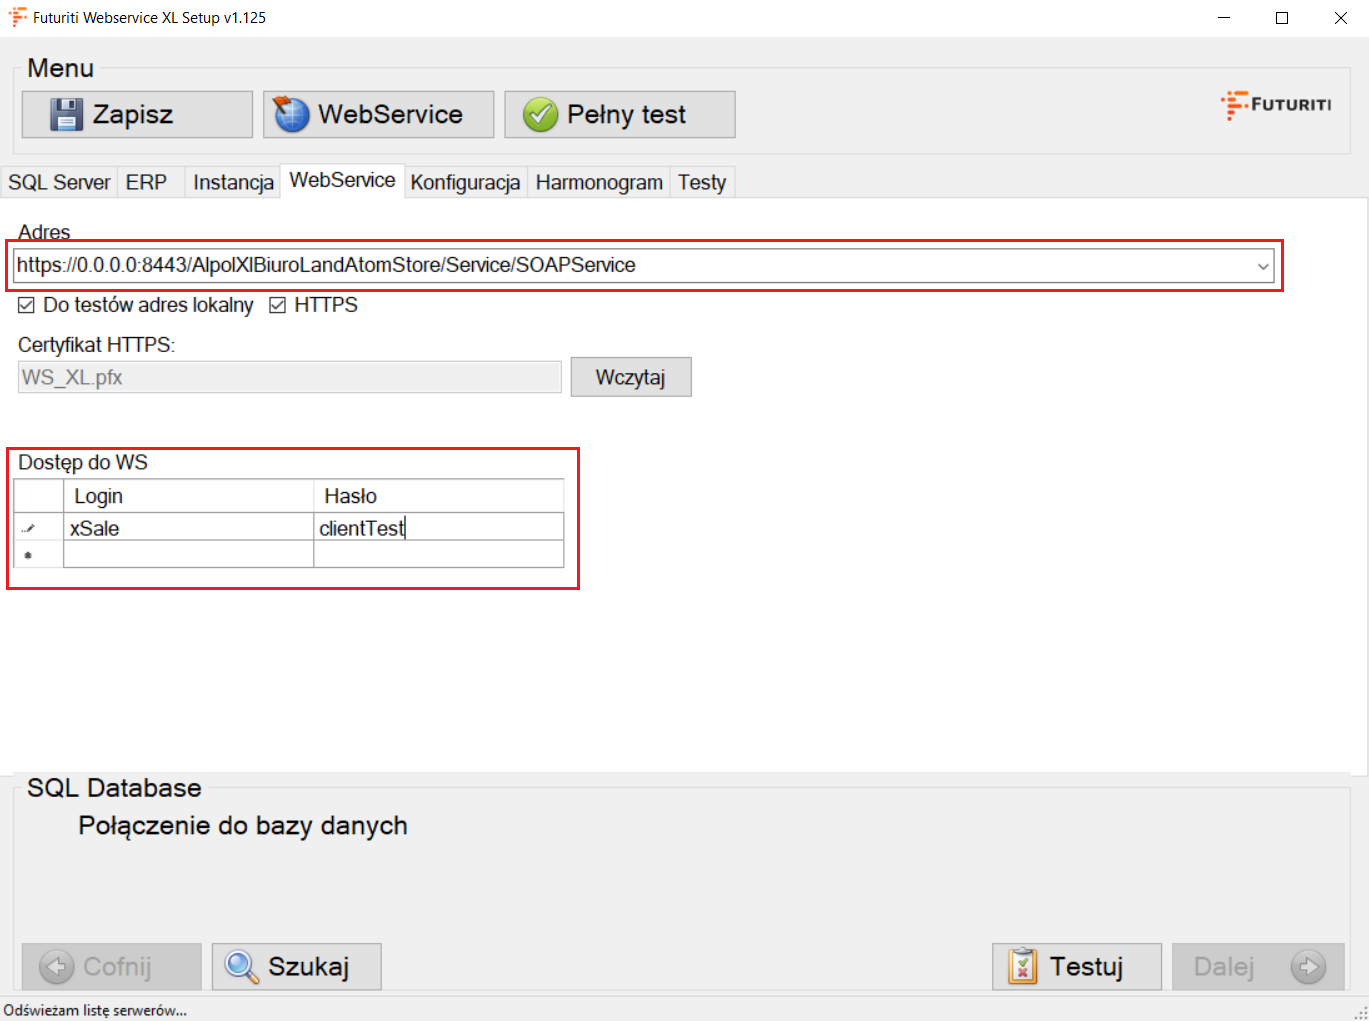
Task: Click the floppy disk Zapisz icon
Action: pos(66,115)
